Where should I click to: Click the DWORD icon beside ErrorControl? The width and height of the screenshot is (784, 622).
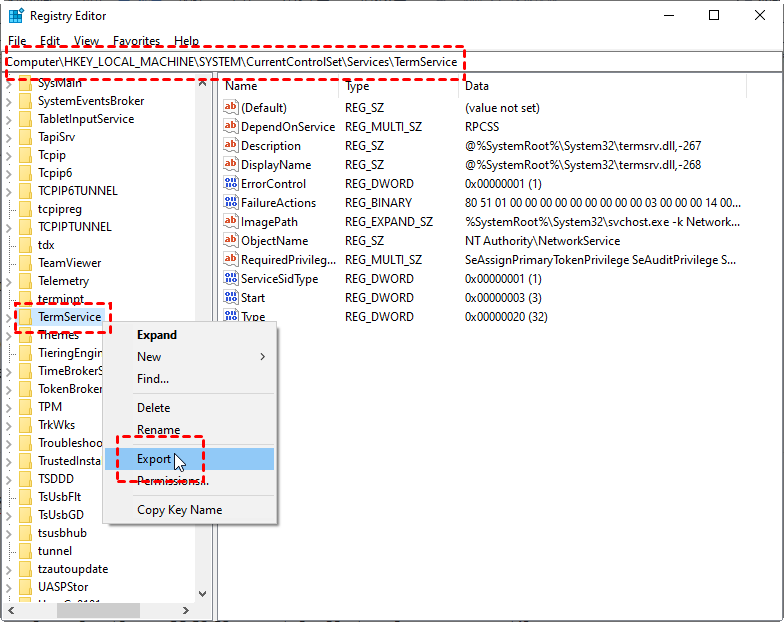pyautogui.click(x=230, y=184)
